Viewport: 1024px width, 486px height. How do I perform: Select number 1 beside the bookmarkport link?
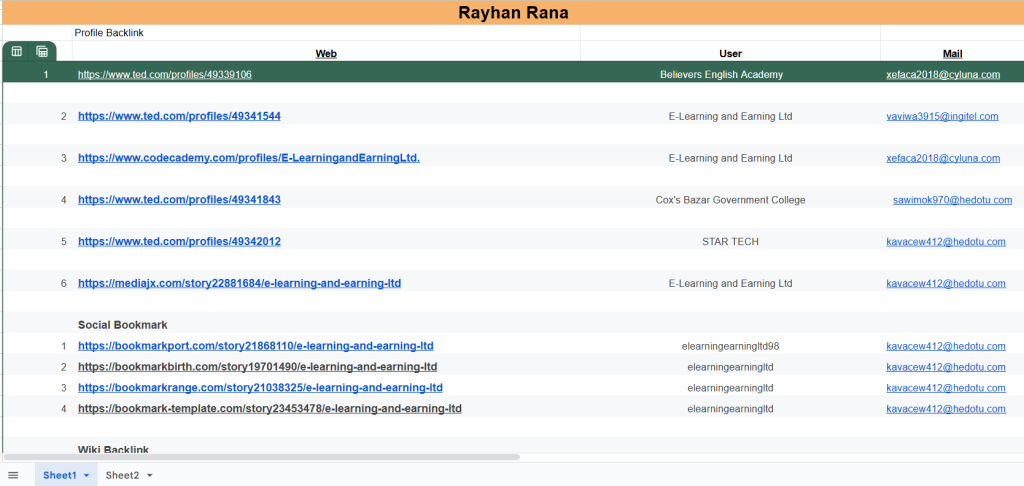coord(63,346)
